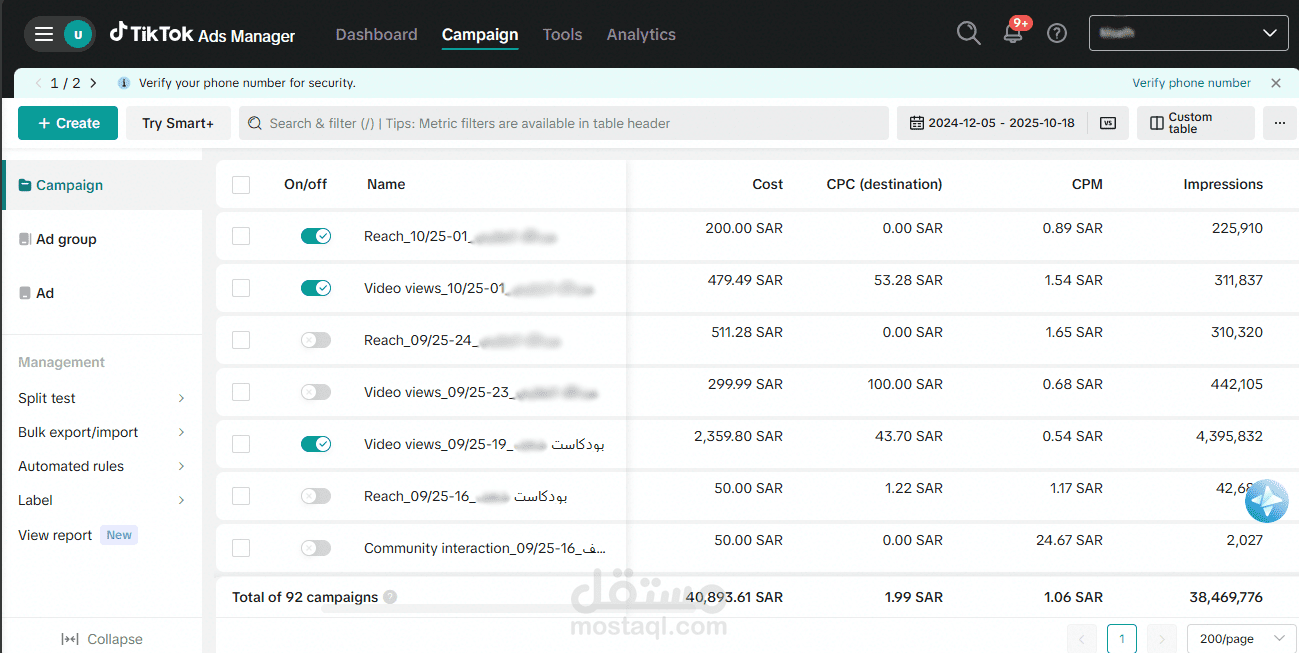Open the help question mark icon
Screen dimensions: 1299x653
1057,34
